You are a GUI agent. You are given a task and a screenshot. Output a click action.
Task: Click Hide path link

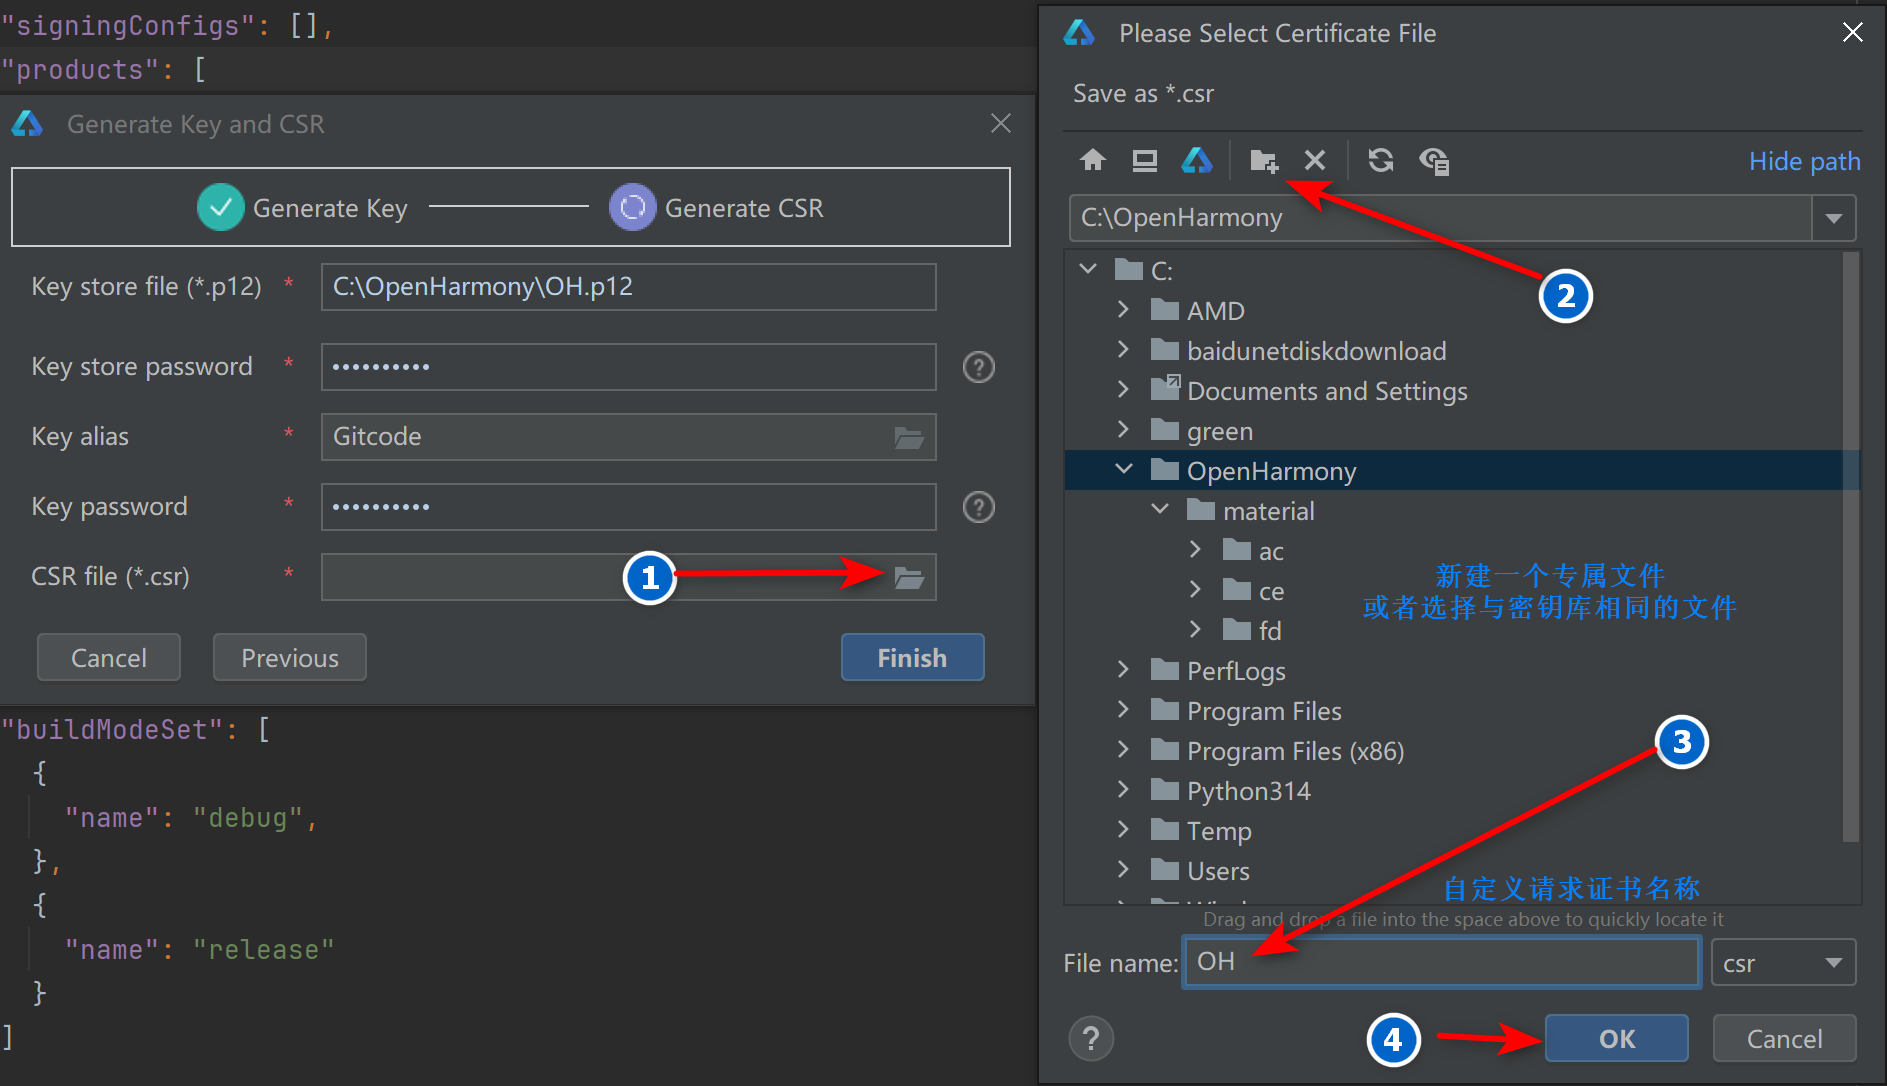click(1804, 161)
